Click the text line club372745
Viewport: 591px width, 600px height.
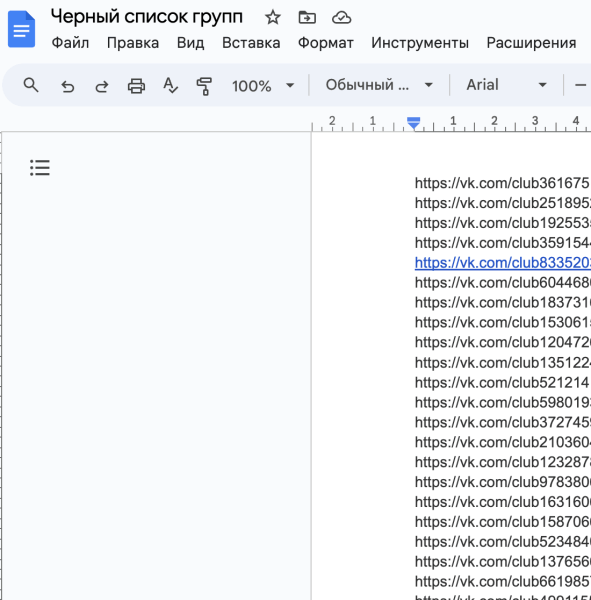pyautogui.click(x=503, y=422)
